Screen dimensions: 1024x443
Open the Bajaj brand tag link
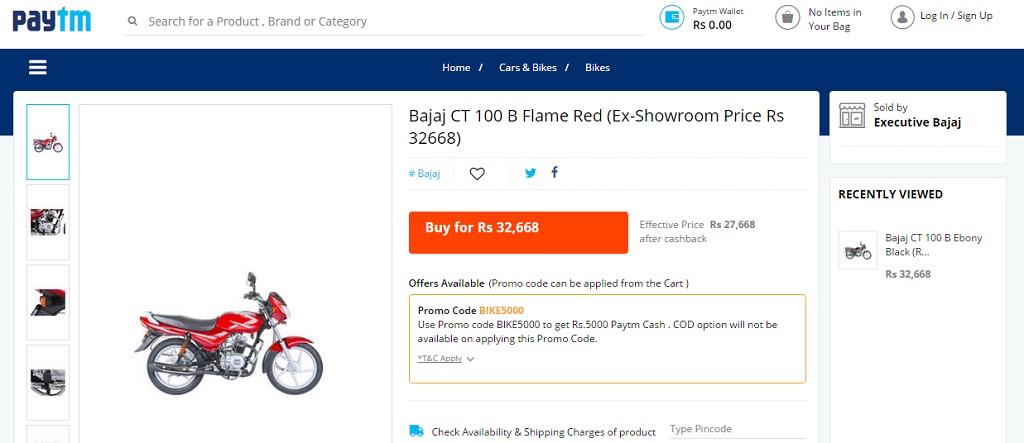pyautogui.click(x=424, y=173)
